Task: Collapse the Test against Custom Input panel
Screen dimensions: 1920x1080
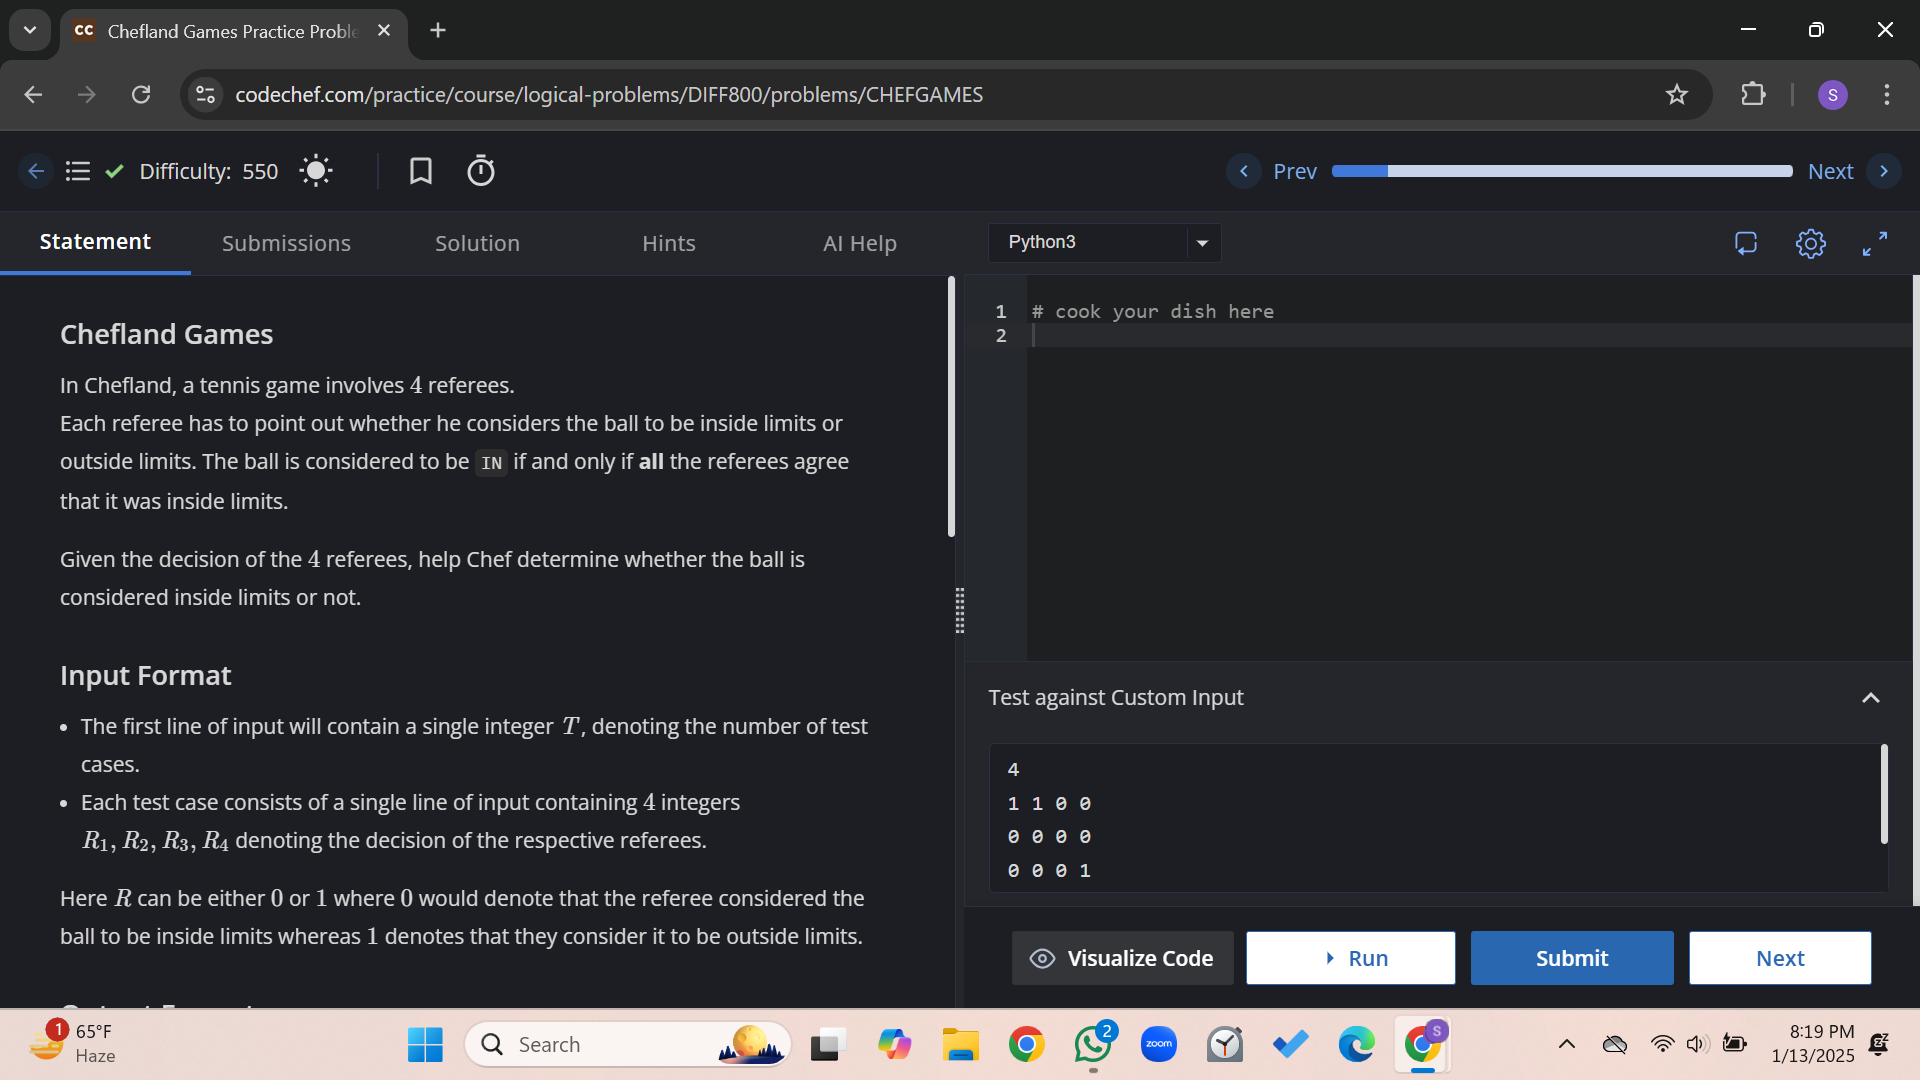Action: 1871,698
